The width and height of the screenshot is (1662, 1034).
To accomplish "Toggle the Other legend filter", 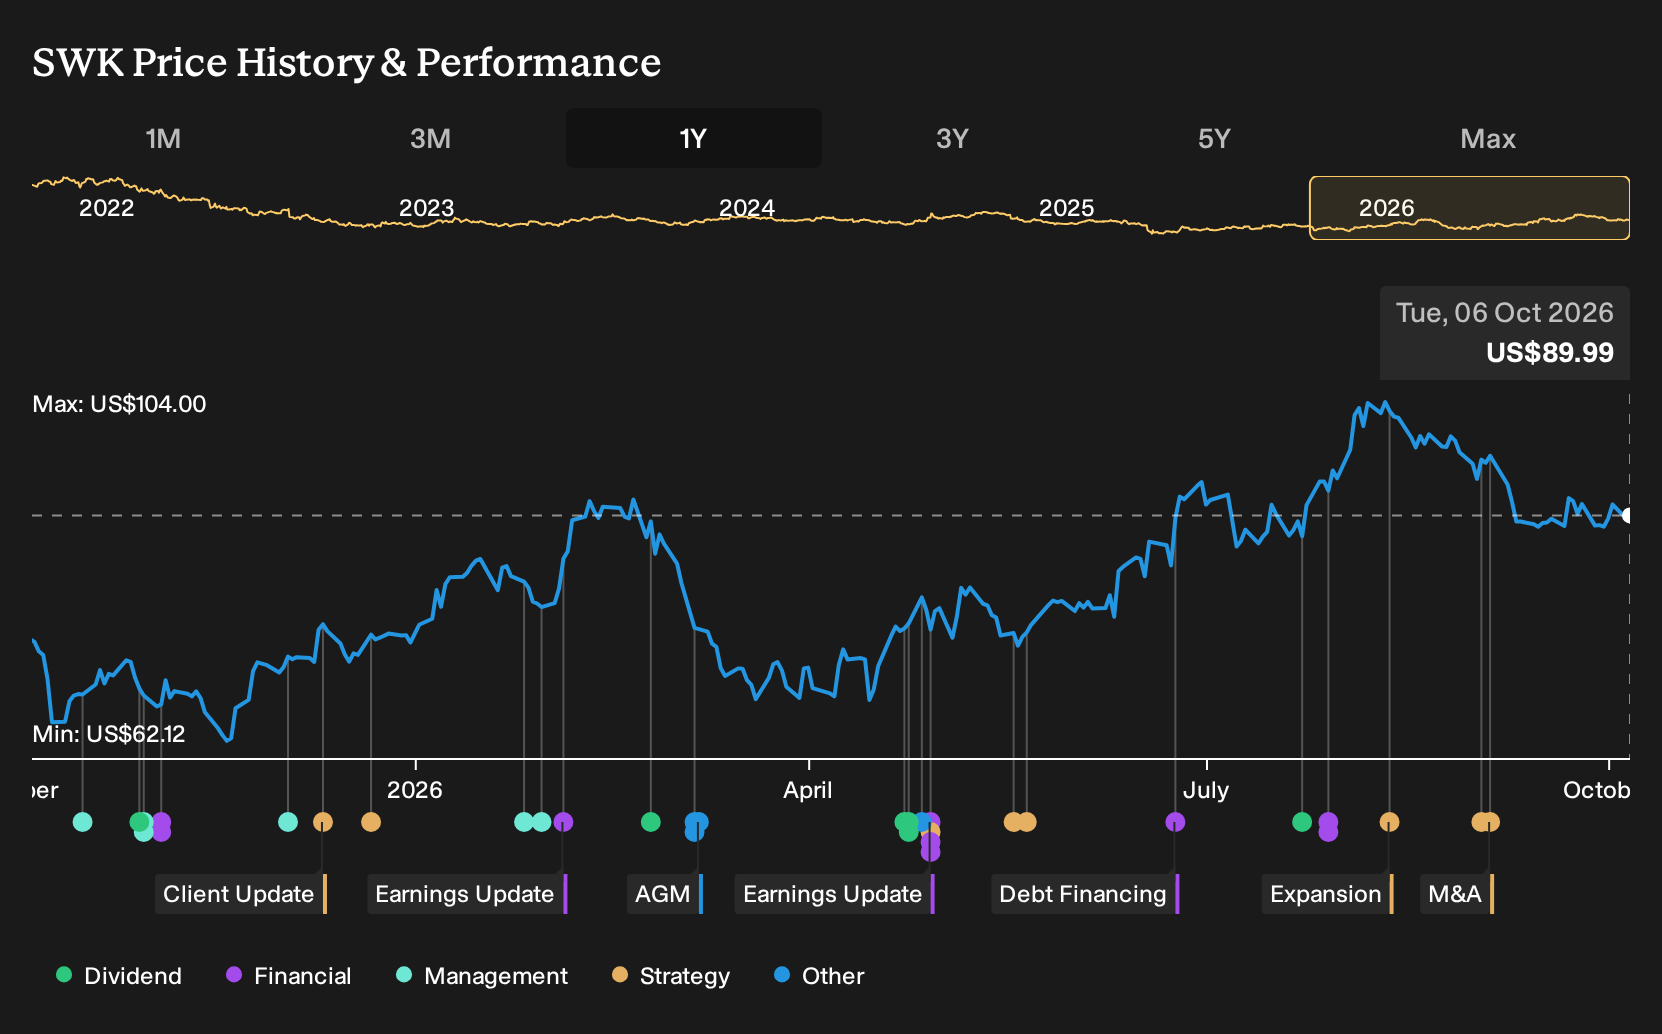I will pyautogui.click(x=819, y=976).
